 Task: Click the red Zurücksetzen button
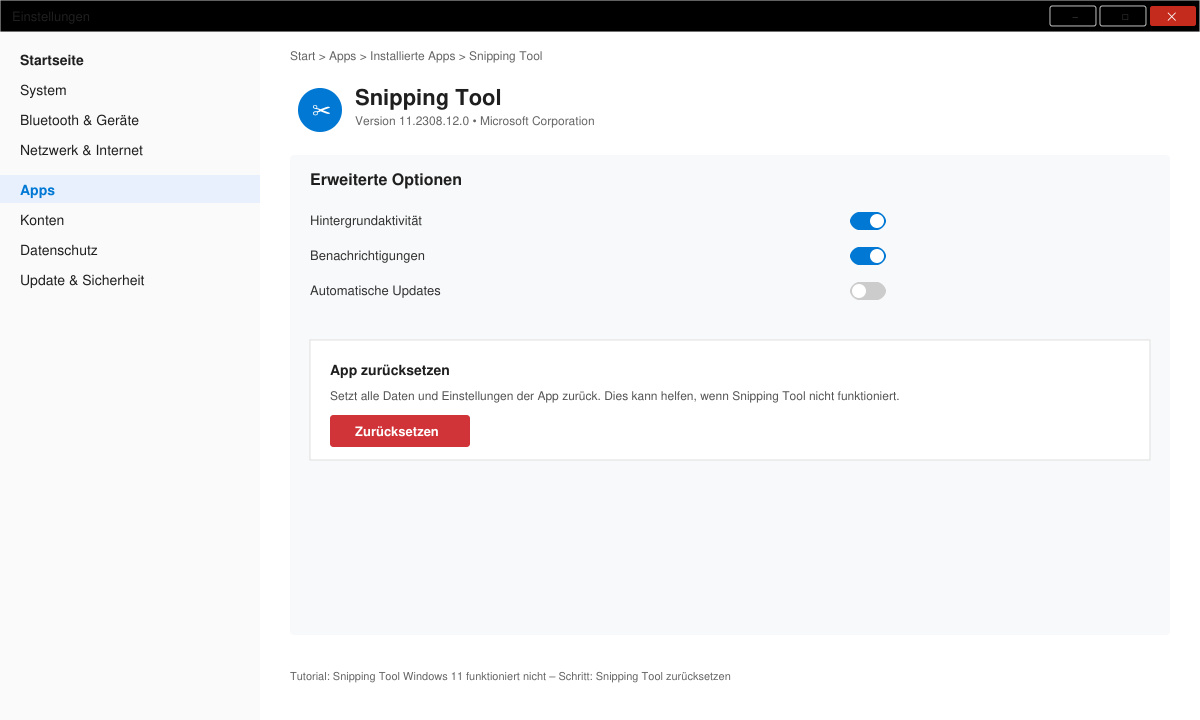[400, 431]
